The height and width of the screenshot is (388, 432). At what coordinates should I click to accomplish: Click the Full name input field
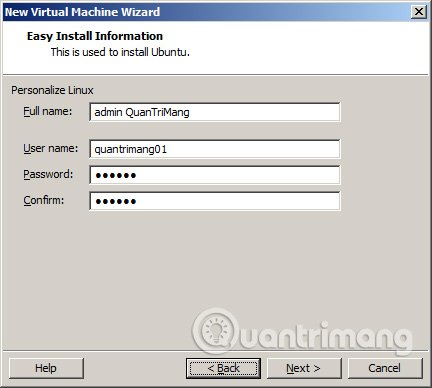point(215,112)
